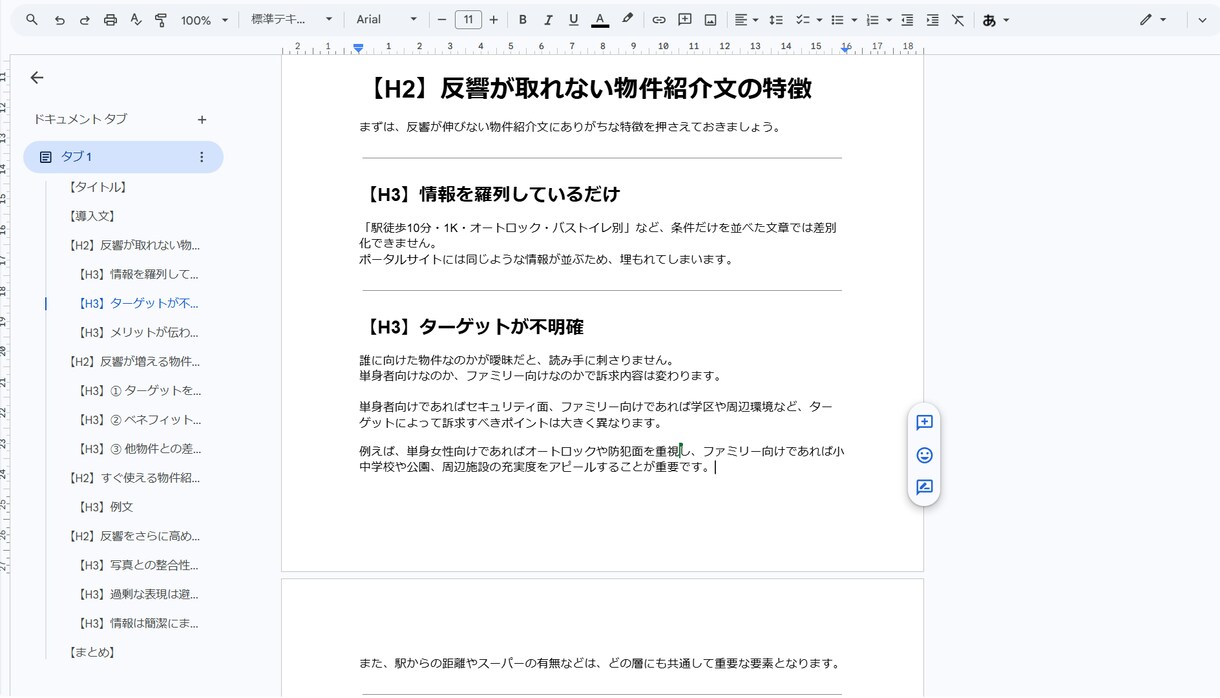The height and width of the screenshot is (698, 1220).
Task: Jump to outline heading 【H2】反響が取れない物…
Action: (134, 245)
